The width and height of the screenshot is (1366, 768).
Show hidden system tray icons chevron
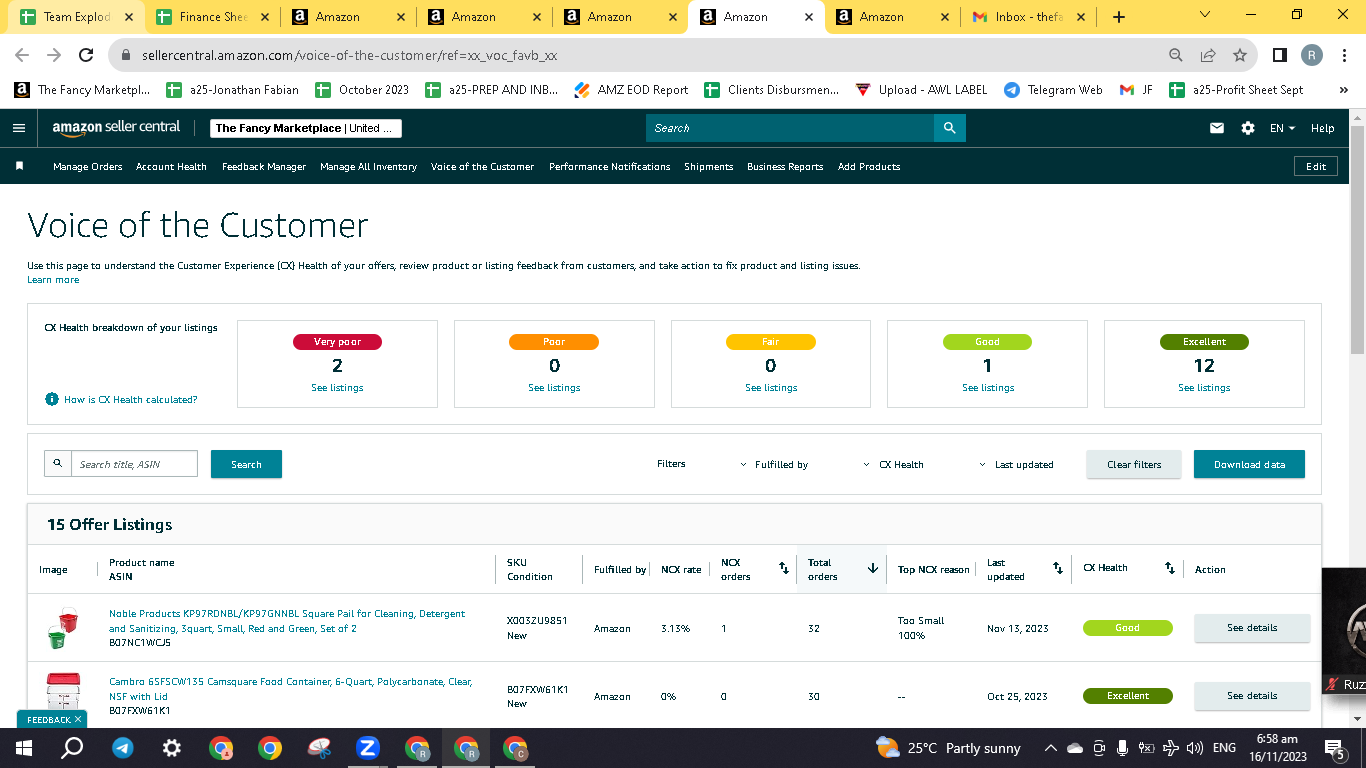[x=1050, y=748]
